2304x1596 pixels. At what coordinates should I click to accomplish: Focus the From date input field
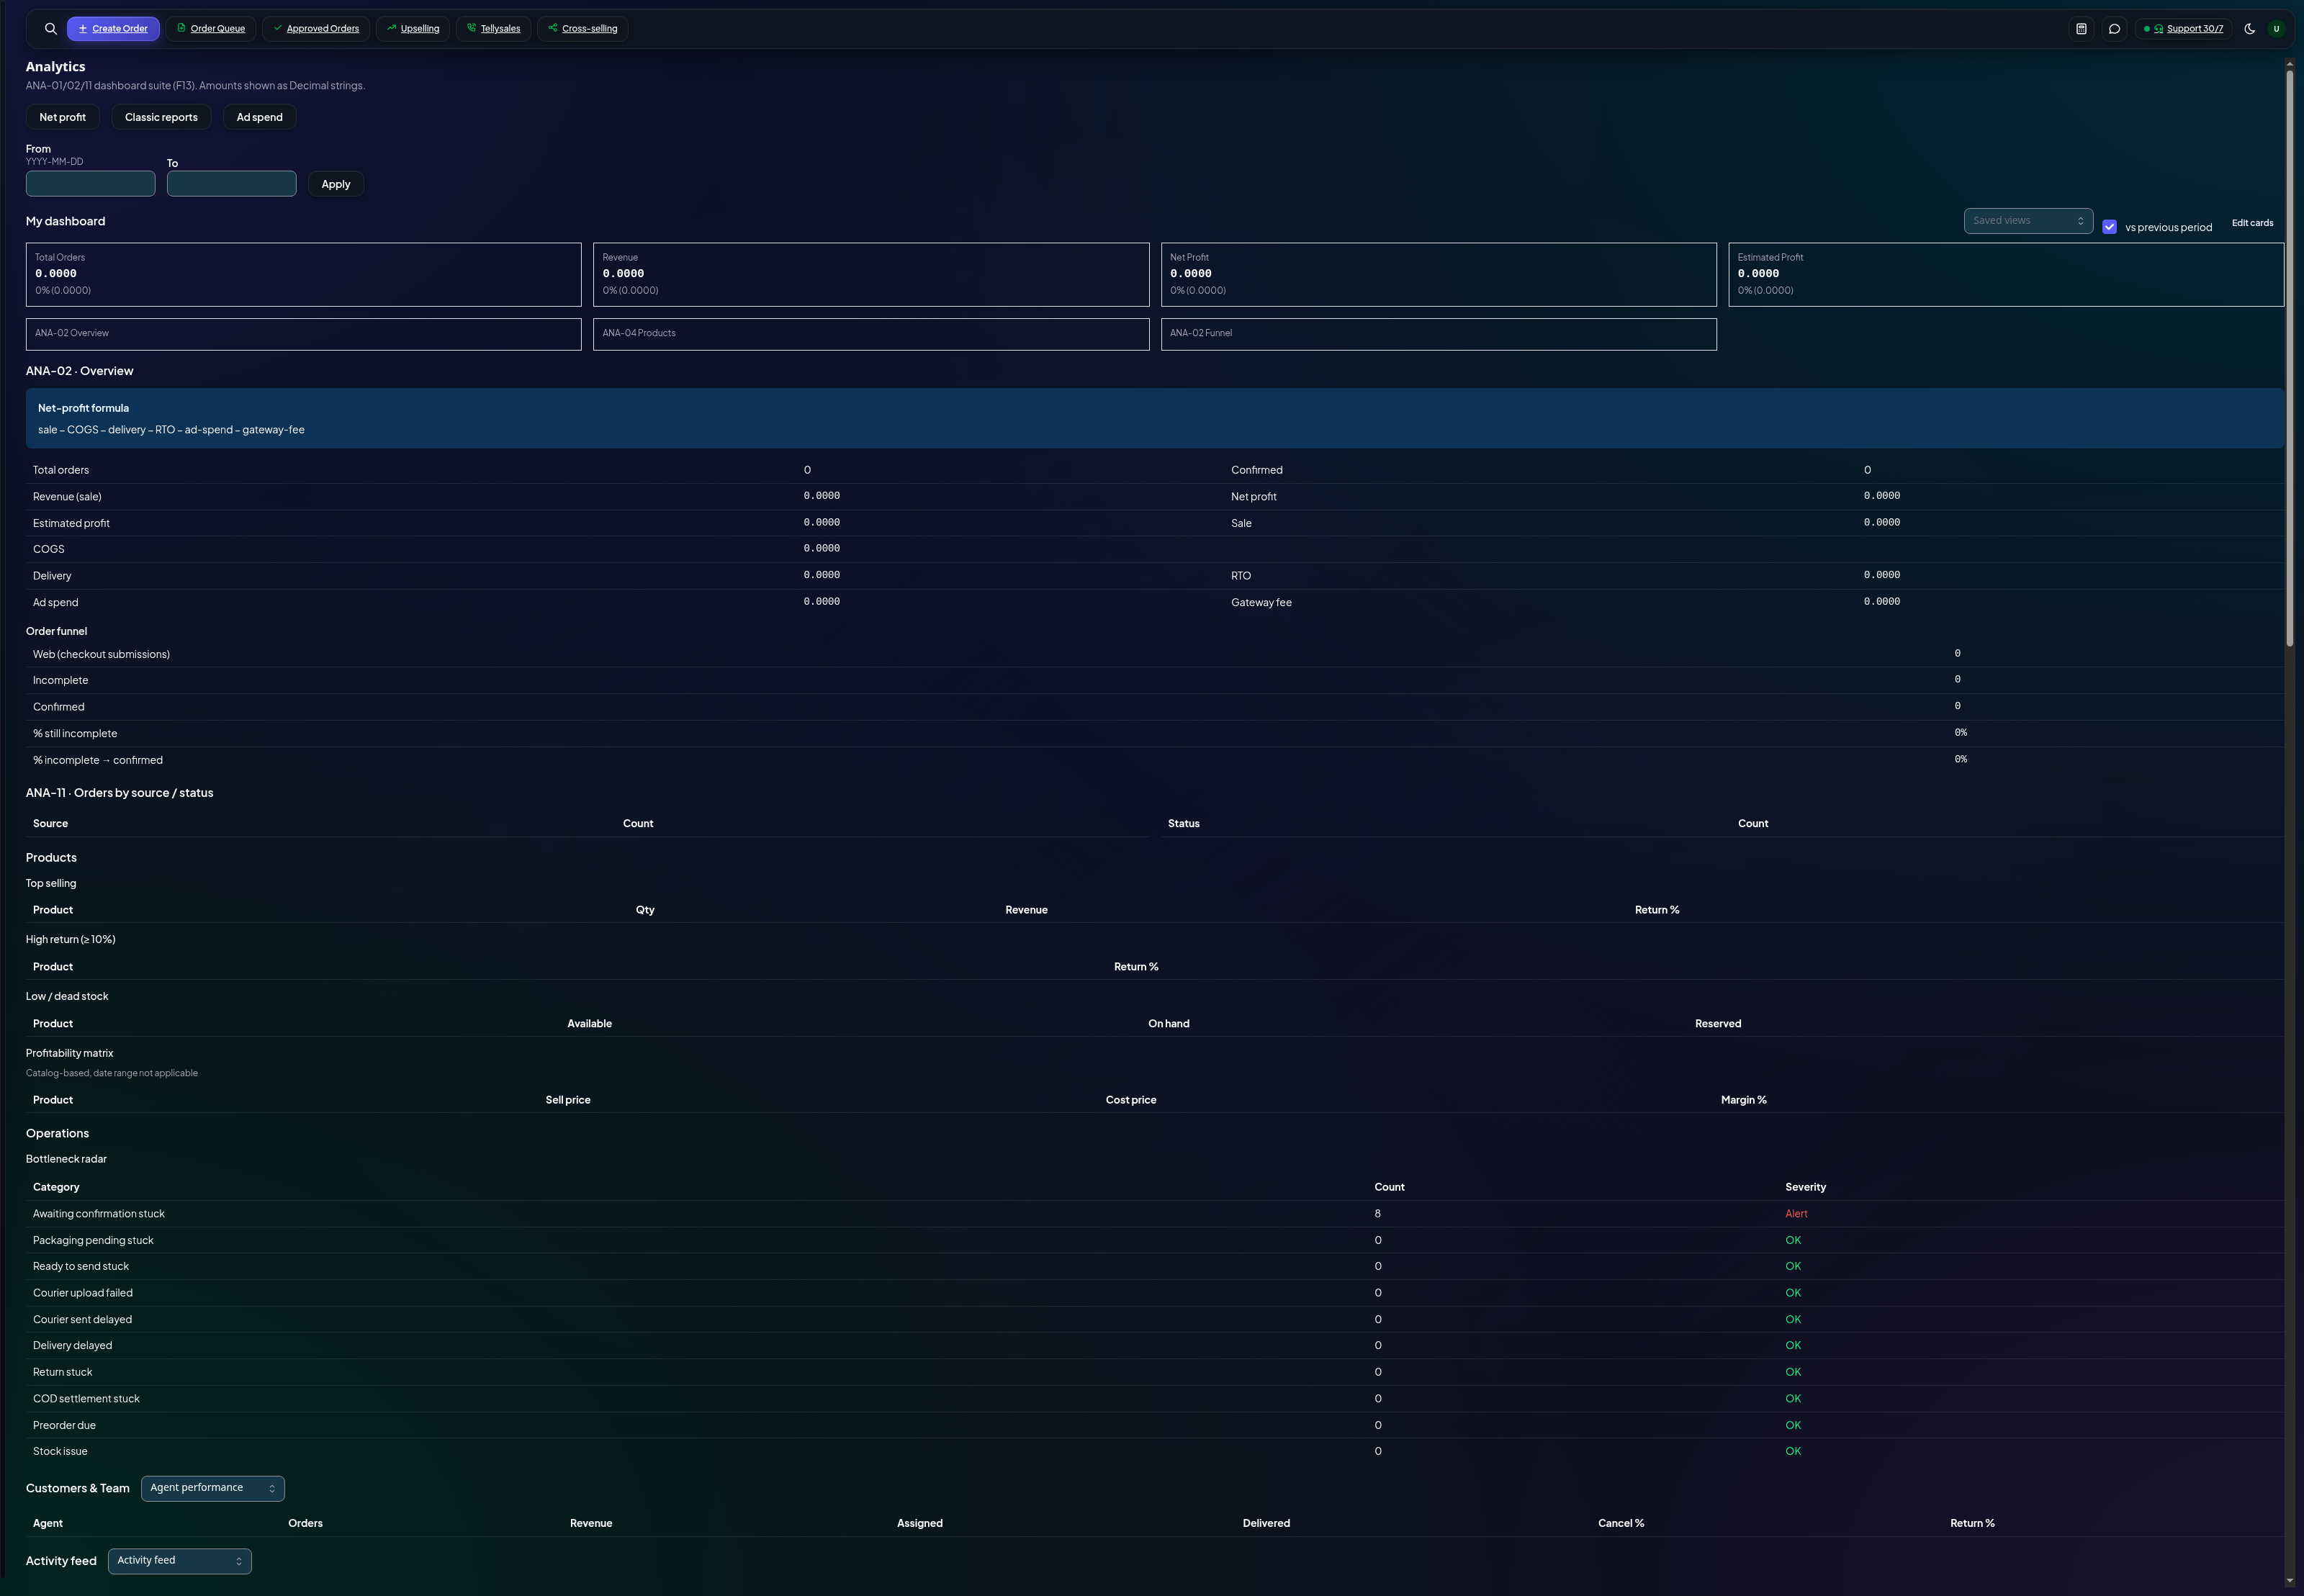[x=90, y=184]
